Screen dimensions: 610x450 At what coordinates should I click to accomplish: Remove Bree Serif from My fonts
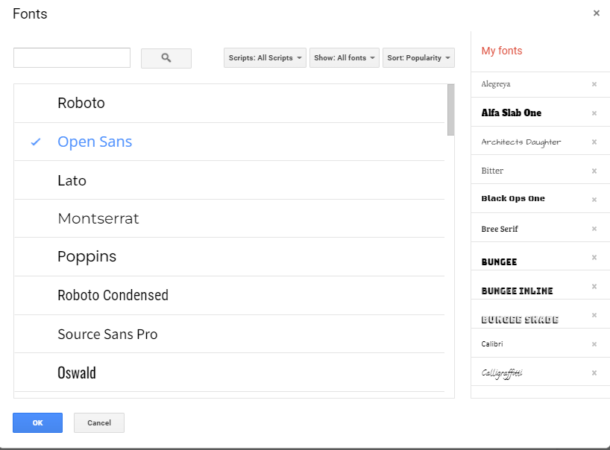click(594, 229)
